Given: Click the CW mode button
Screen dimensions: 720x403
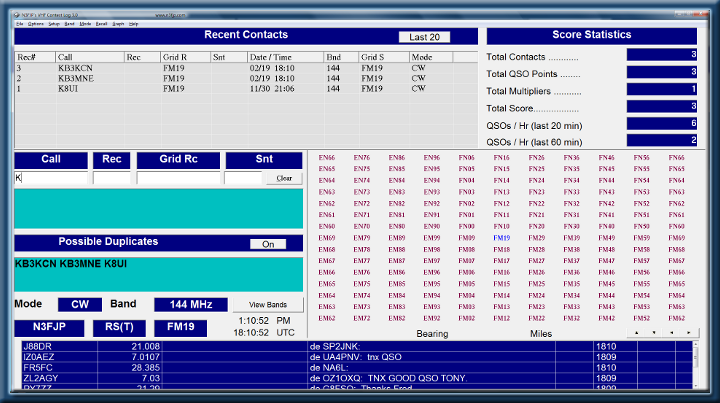Looking at the screenshot, I should [80, 304].
